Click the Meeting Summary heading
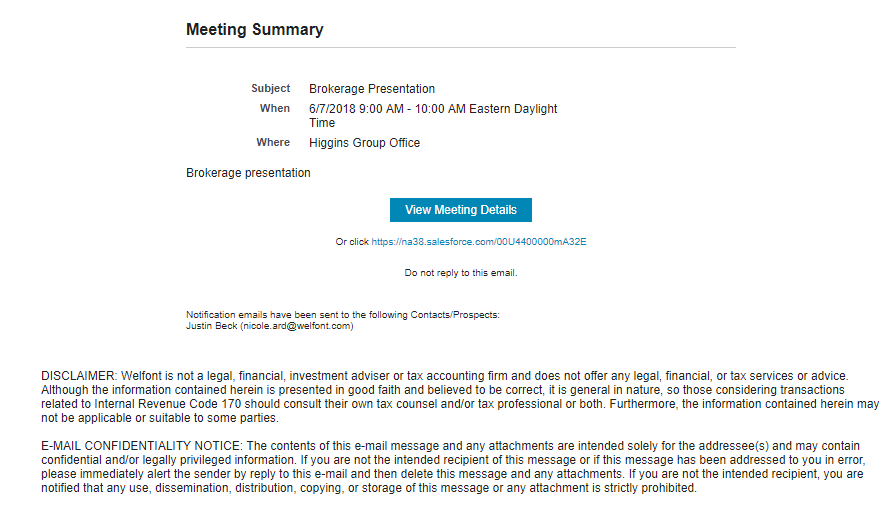Screen dimensions: 887x505 [255, 29]
